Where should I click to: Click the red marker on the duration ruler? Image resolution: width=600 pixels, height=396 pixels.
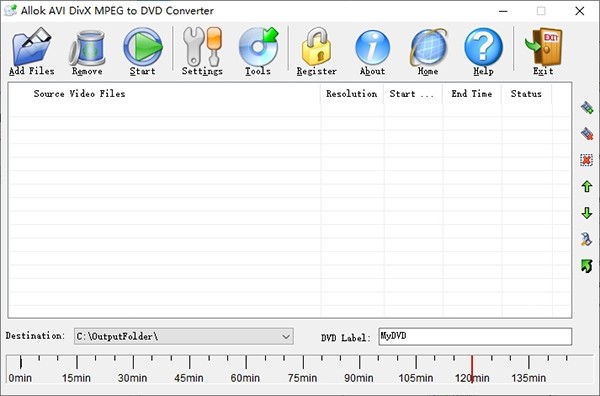(472, 368)
